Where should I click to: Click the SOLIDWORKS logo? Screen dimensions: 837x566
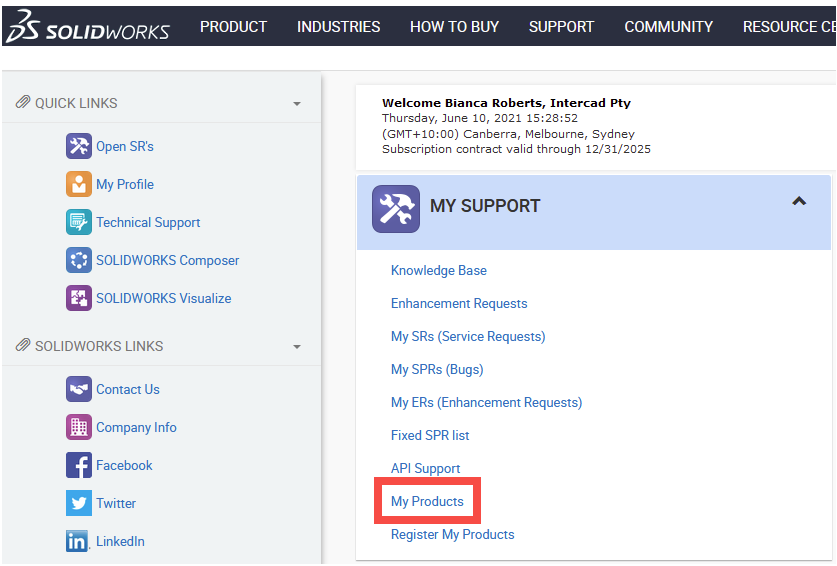coord(88,29)
